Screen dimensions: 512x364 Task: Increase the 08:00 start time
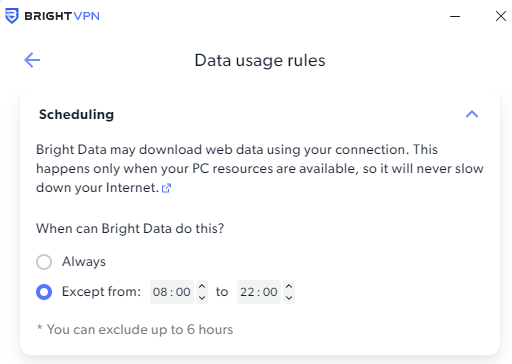[x=202, y=286]
